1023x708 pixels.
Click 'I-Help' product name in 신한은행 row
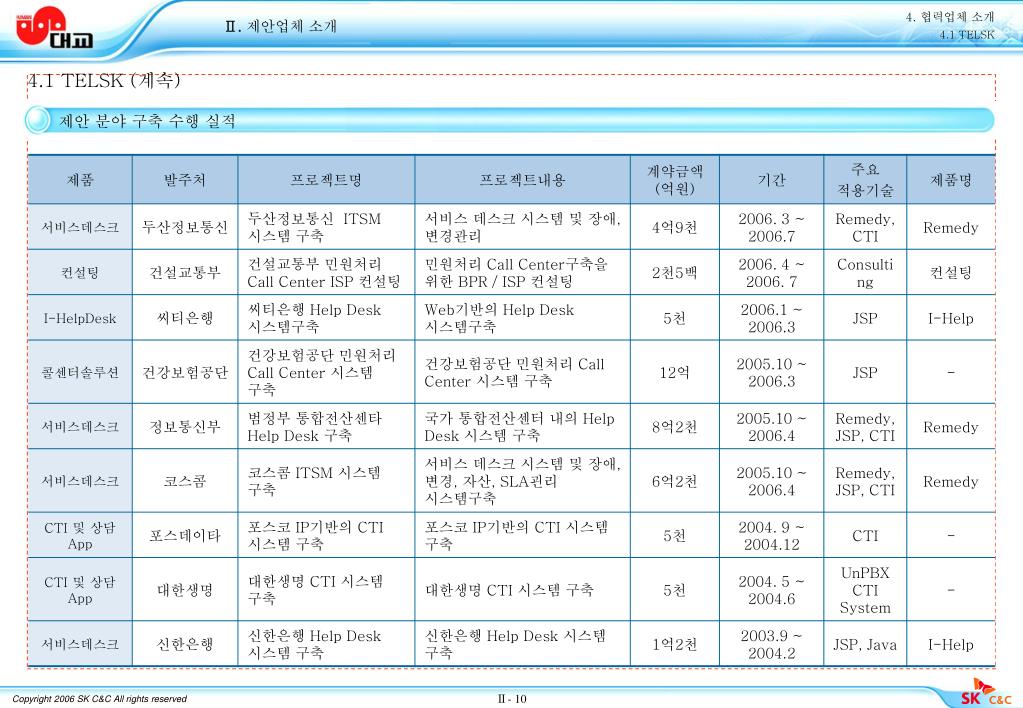(x=951, y=645)
